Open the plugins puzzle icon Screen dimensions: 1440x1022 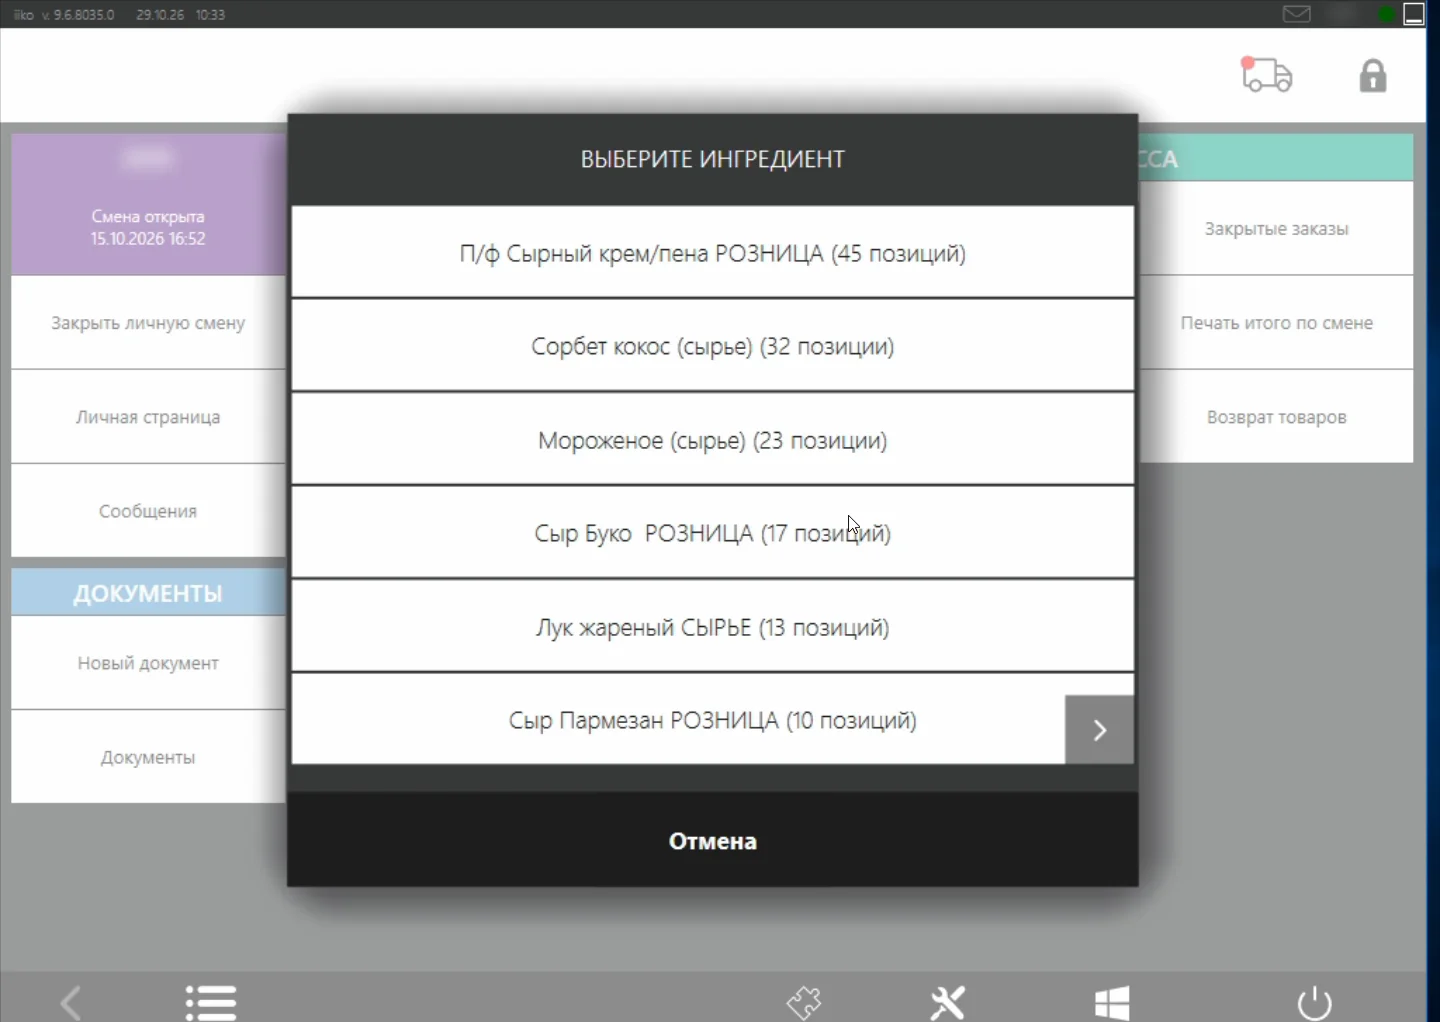804,1002
